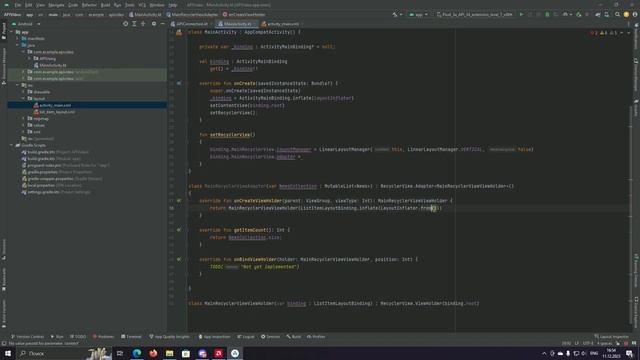Click the Windows Start button
Viewport: 640px width, 360px height.
8,353
